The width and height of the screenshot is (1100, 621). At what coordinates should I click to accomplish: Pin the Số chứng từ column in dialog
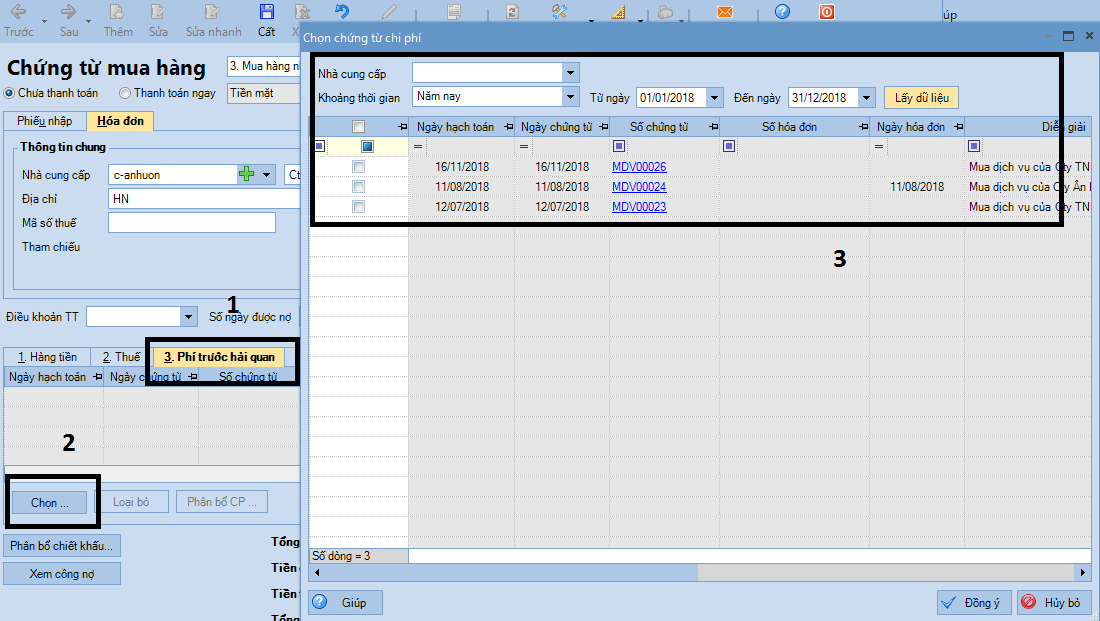click(x=713, y=127)
